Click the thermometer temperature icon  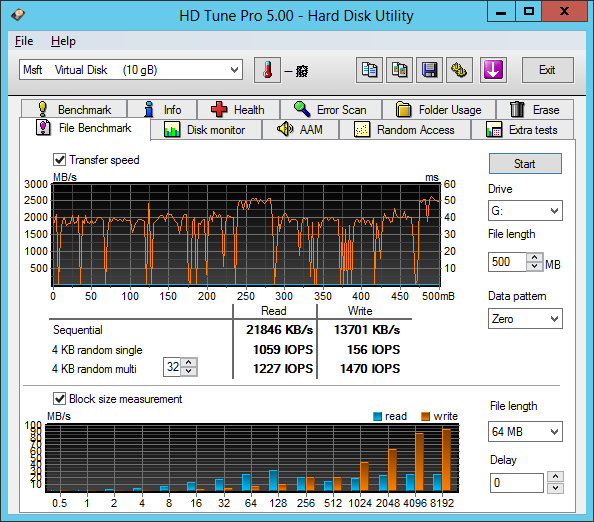(267, 70)
